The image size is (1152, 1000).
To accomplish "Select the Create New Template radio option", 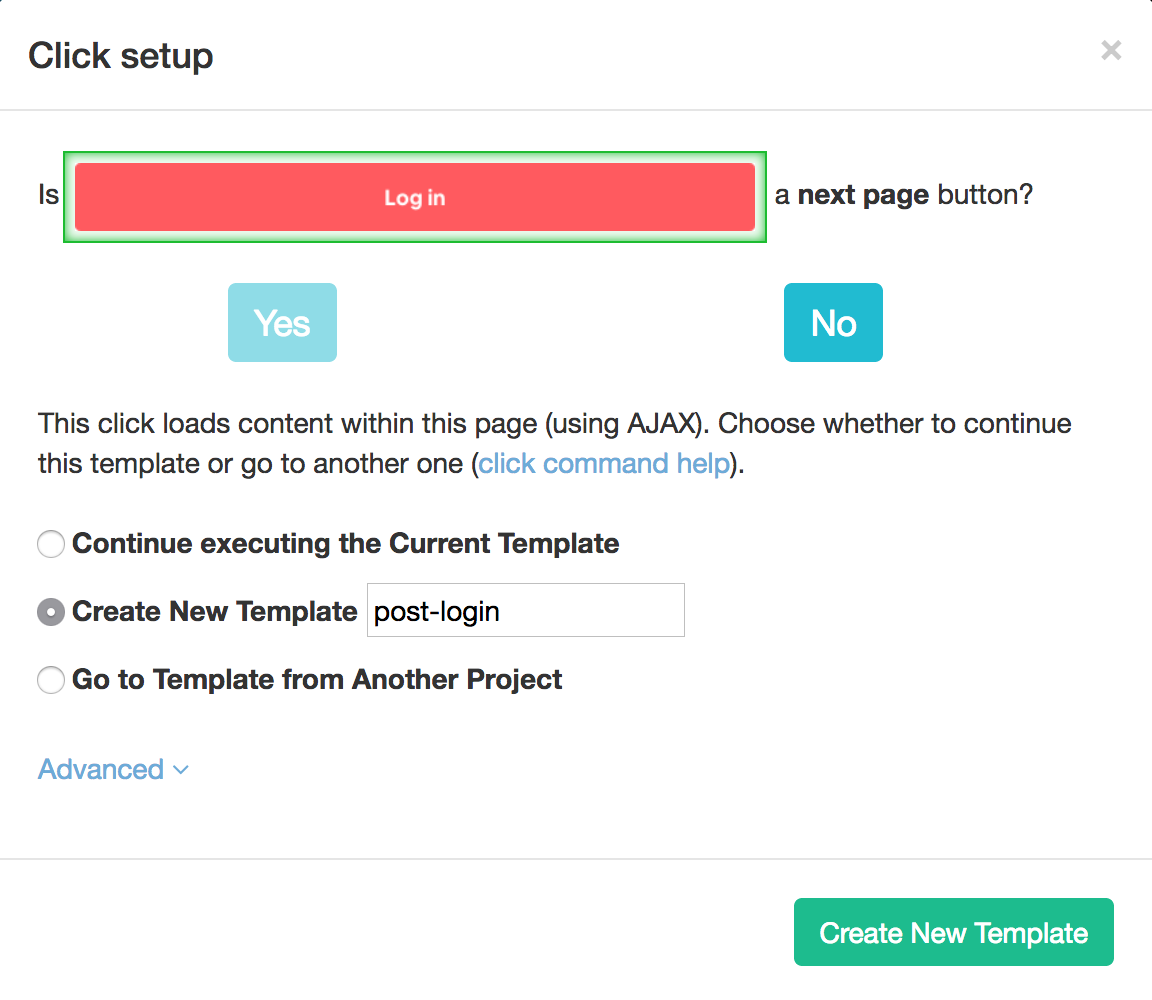I will pos(51,612).
